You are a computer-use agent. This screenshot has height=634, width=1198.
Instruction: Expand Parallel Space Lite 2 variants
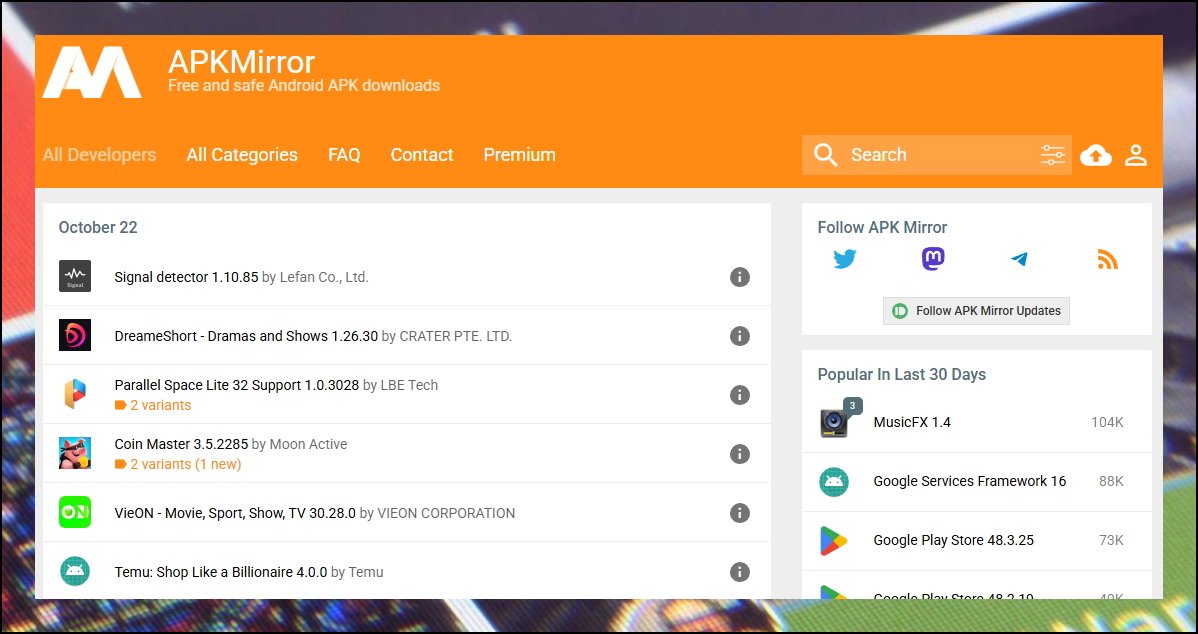point(153,405)
